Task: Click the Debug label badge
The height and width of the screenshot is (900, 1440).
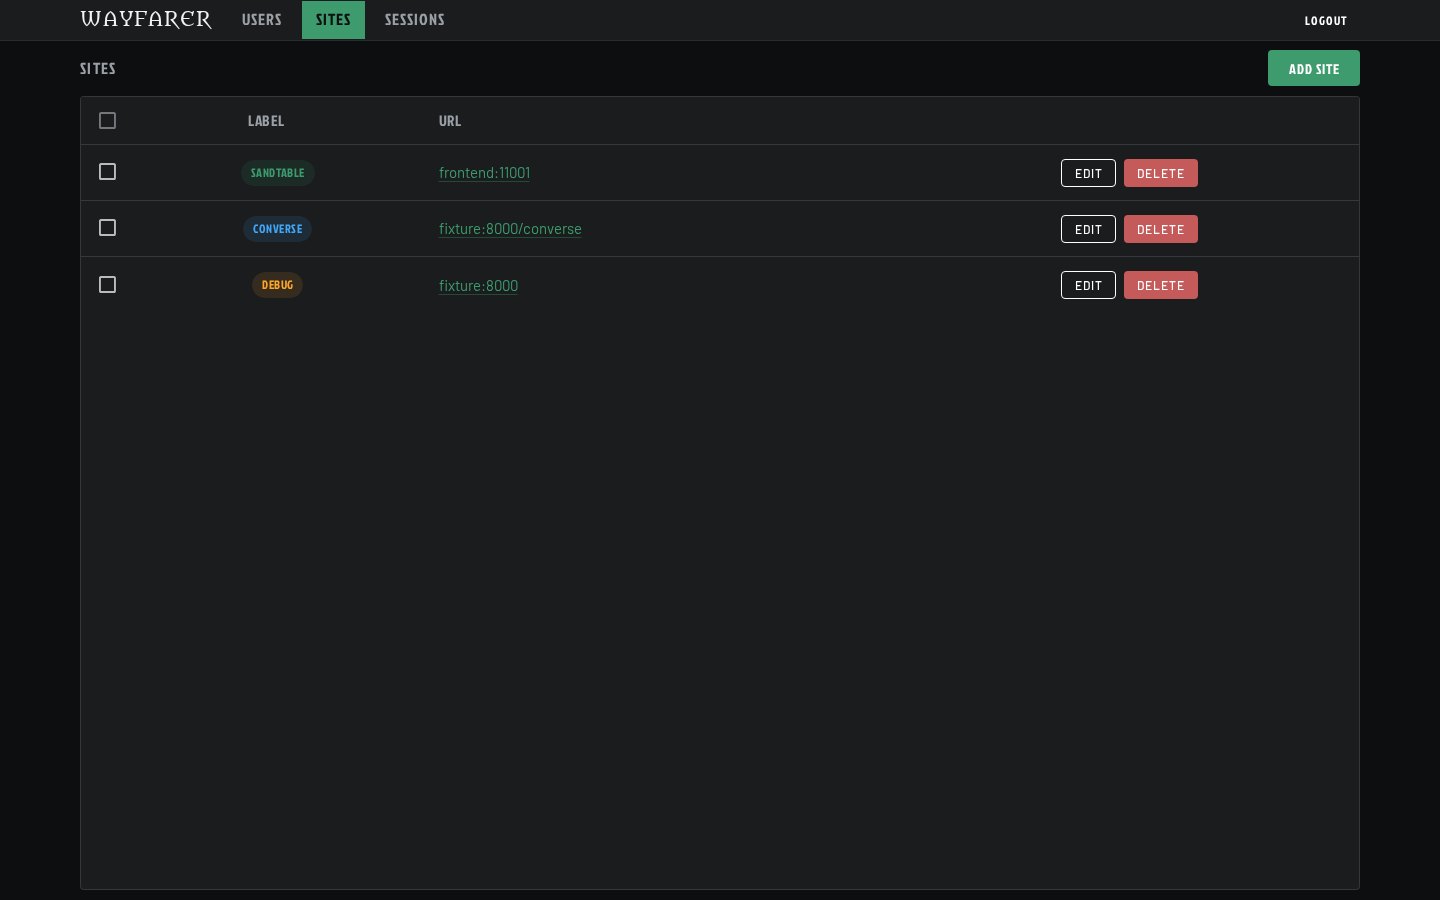Action: [x=278, y=285]
